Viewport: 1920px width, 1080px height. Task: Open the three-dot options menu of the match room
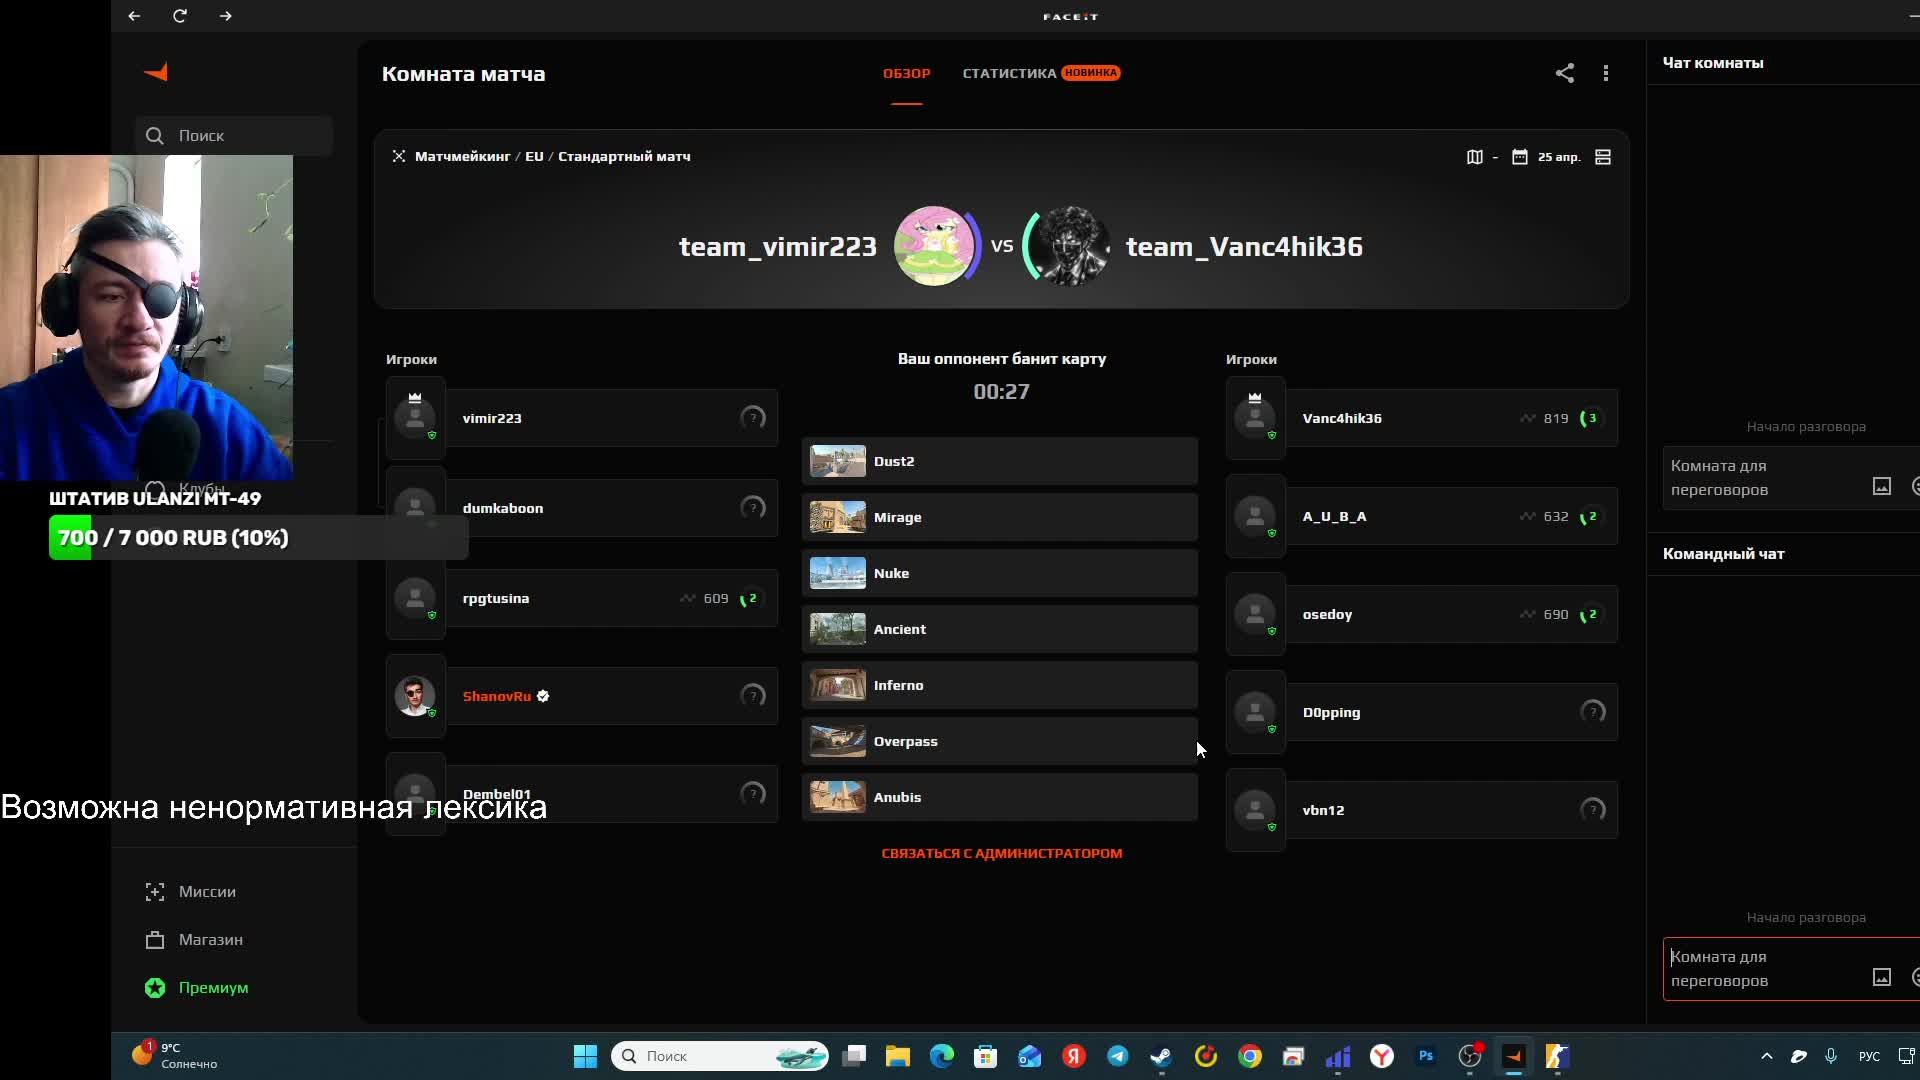click(x=1606, y=73)
